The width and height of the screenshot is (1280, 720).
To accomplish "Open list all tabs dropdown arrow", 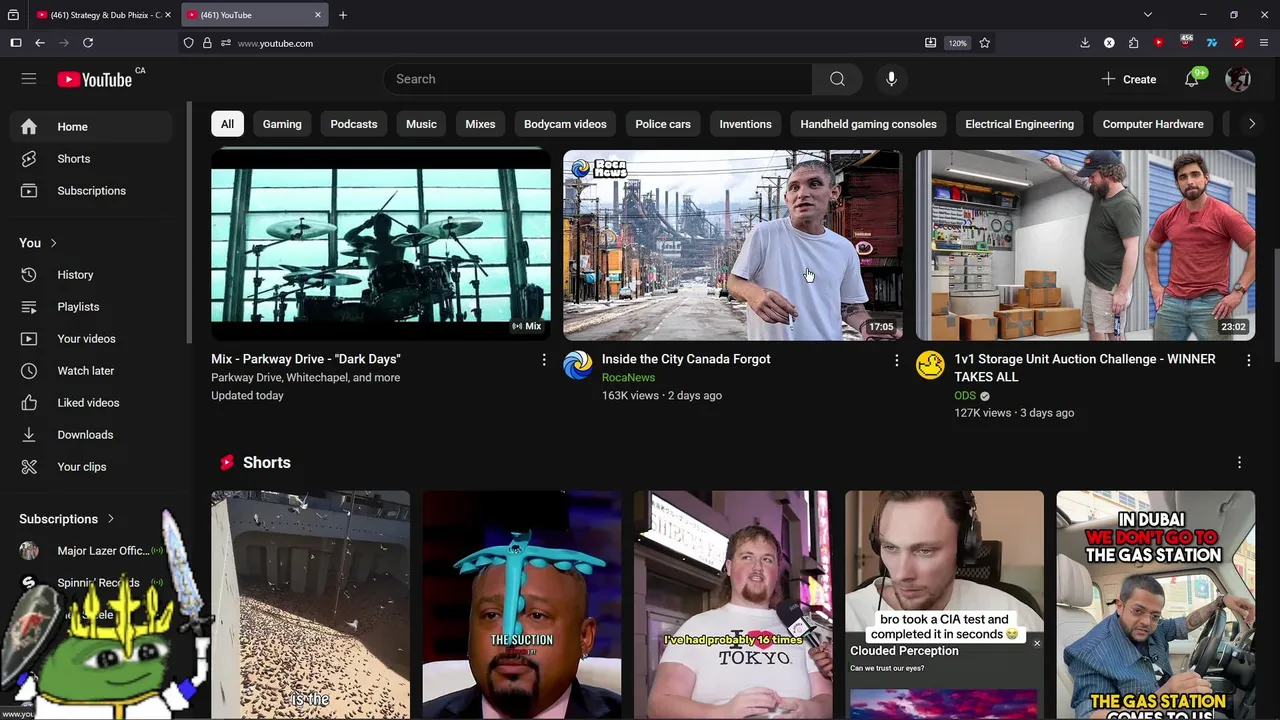I will coord(1148,15).
